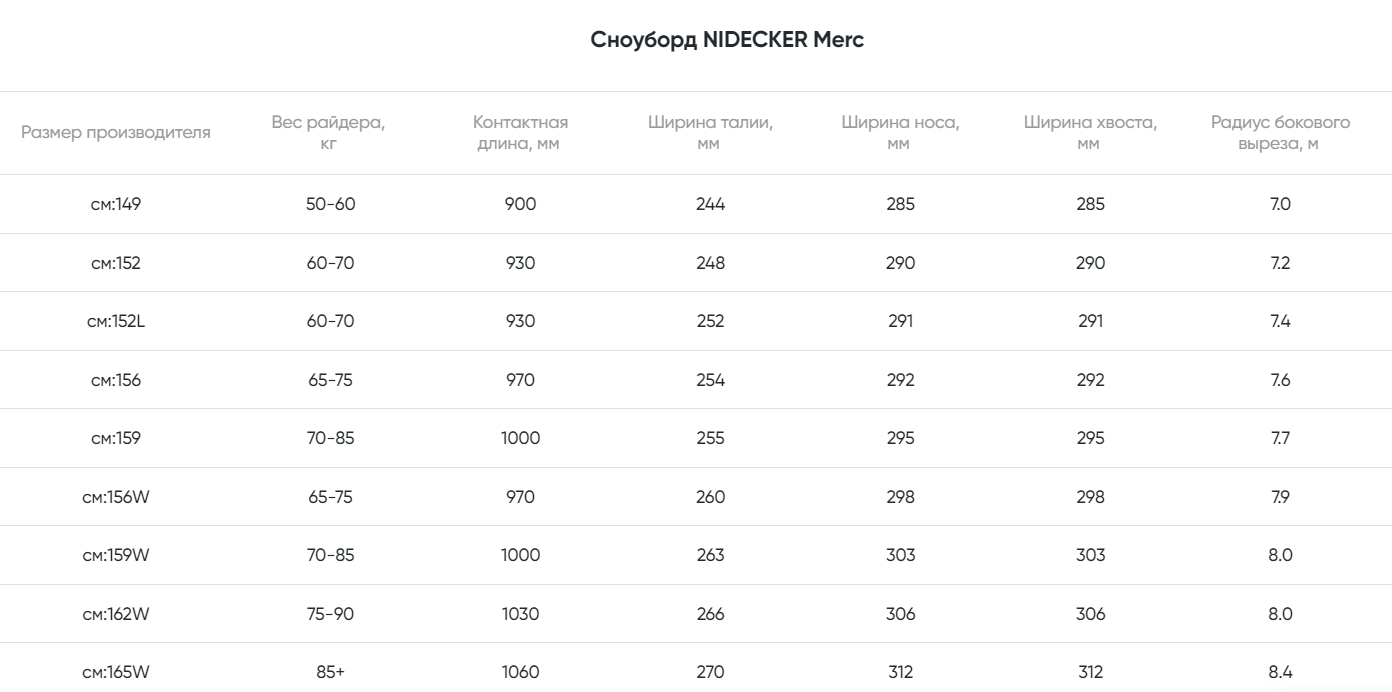Select the Ширина носа, мм header
Viewport: 1392px width, 692px height.
900,133
